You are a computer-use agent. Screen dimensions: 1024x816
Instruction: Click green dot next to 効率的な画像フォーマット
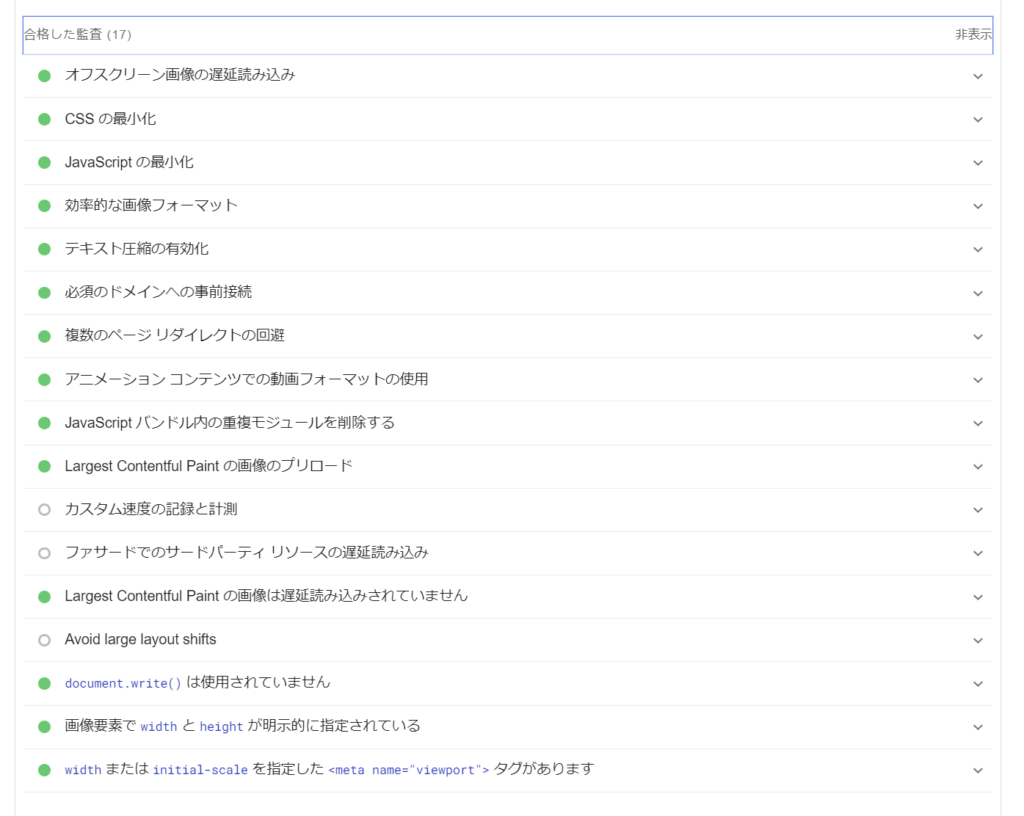coord(44,206)
